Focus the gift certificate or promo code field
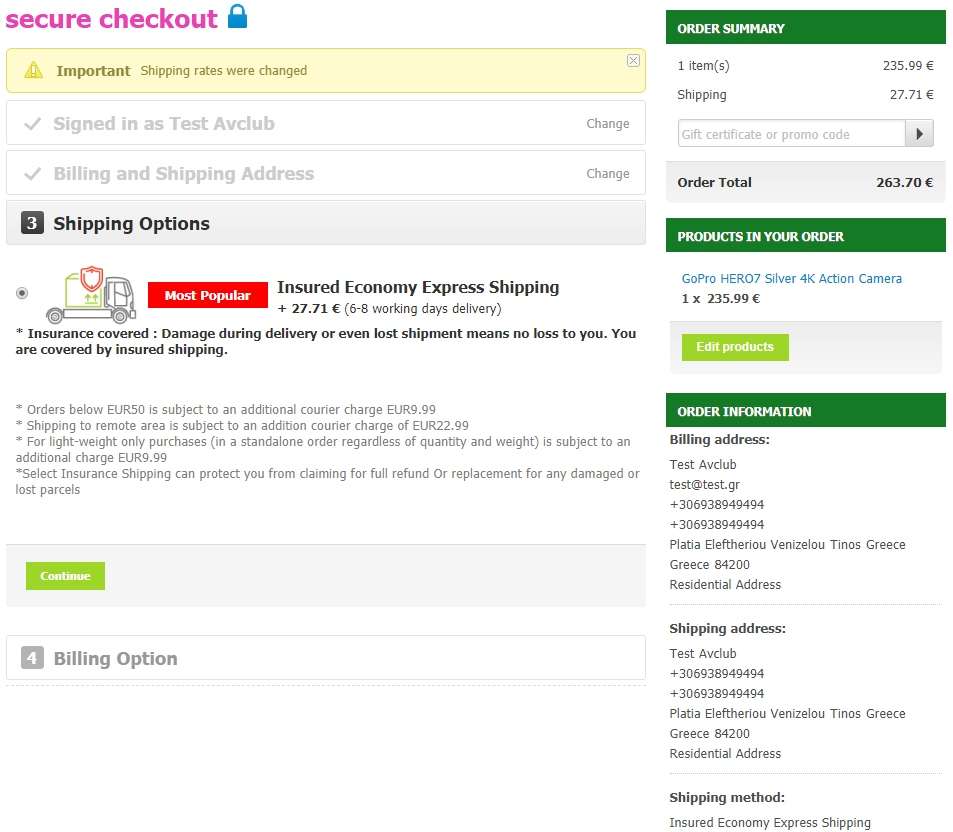953x832 pixels. point(791,134)
